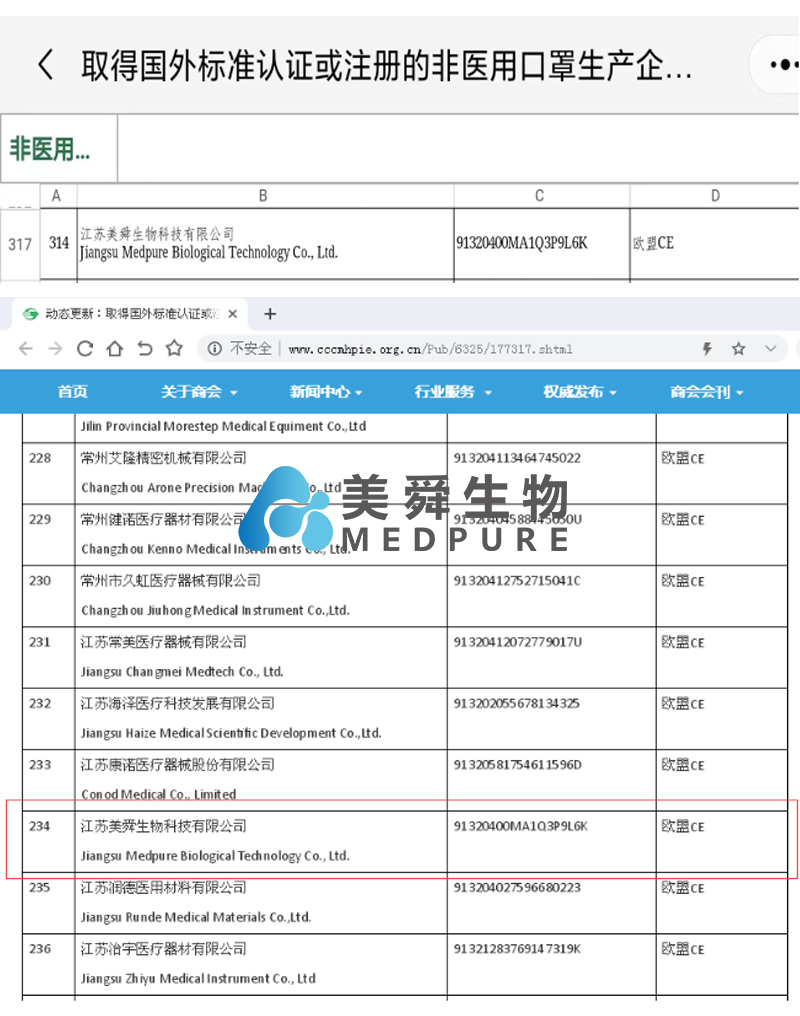Click Jiangsu Haize Medical Scientific Development Co.,Ltd.

[x=231, y=733]
